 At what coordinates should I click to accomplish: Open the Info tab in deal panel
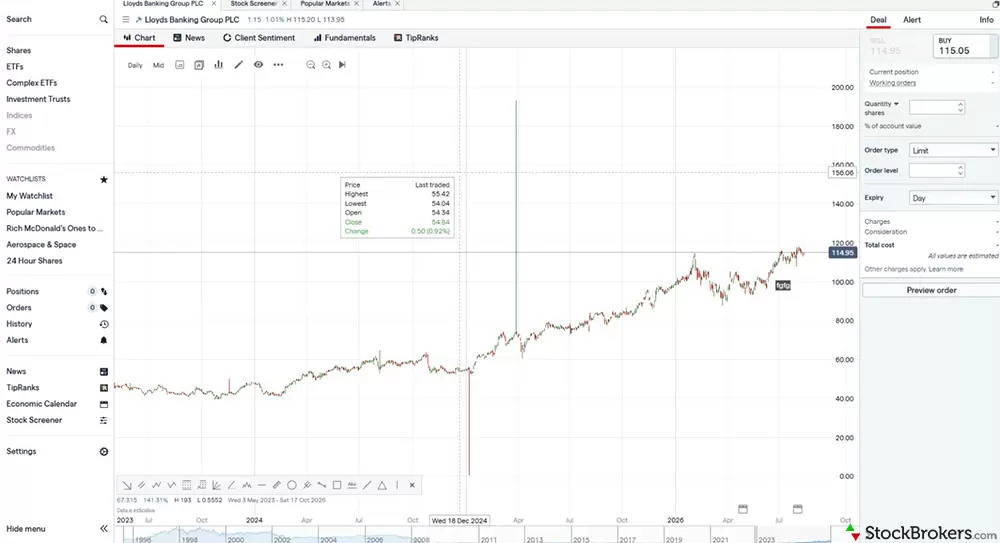(x=986, y=20)
